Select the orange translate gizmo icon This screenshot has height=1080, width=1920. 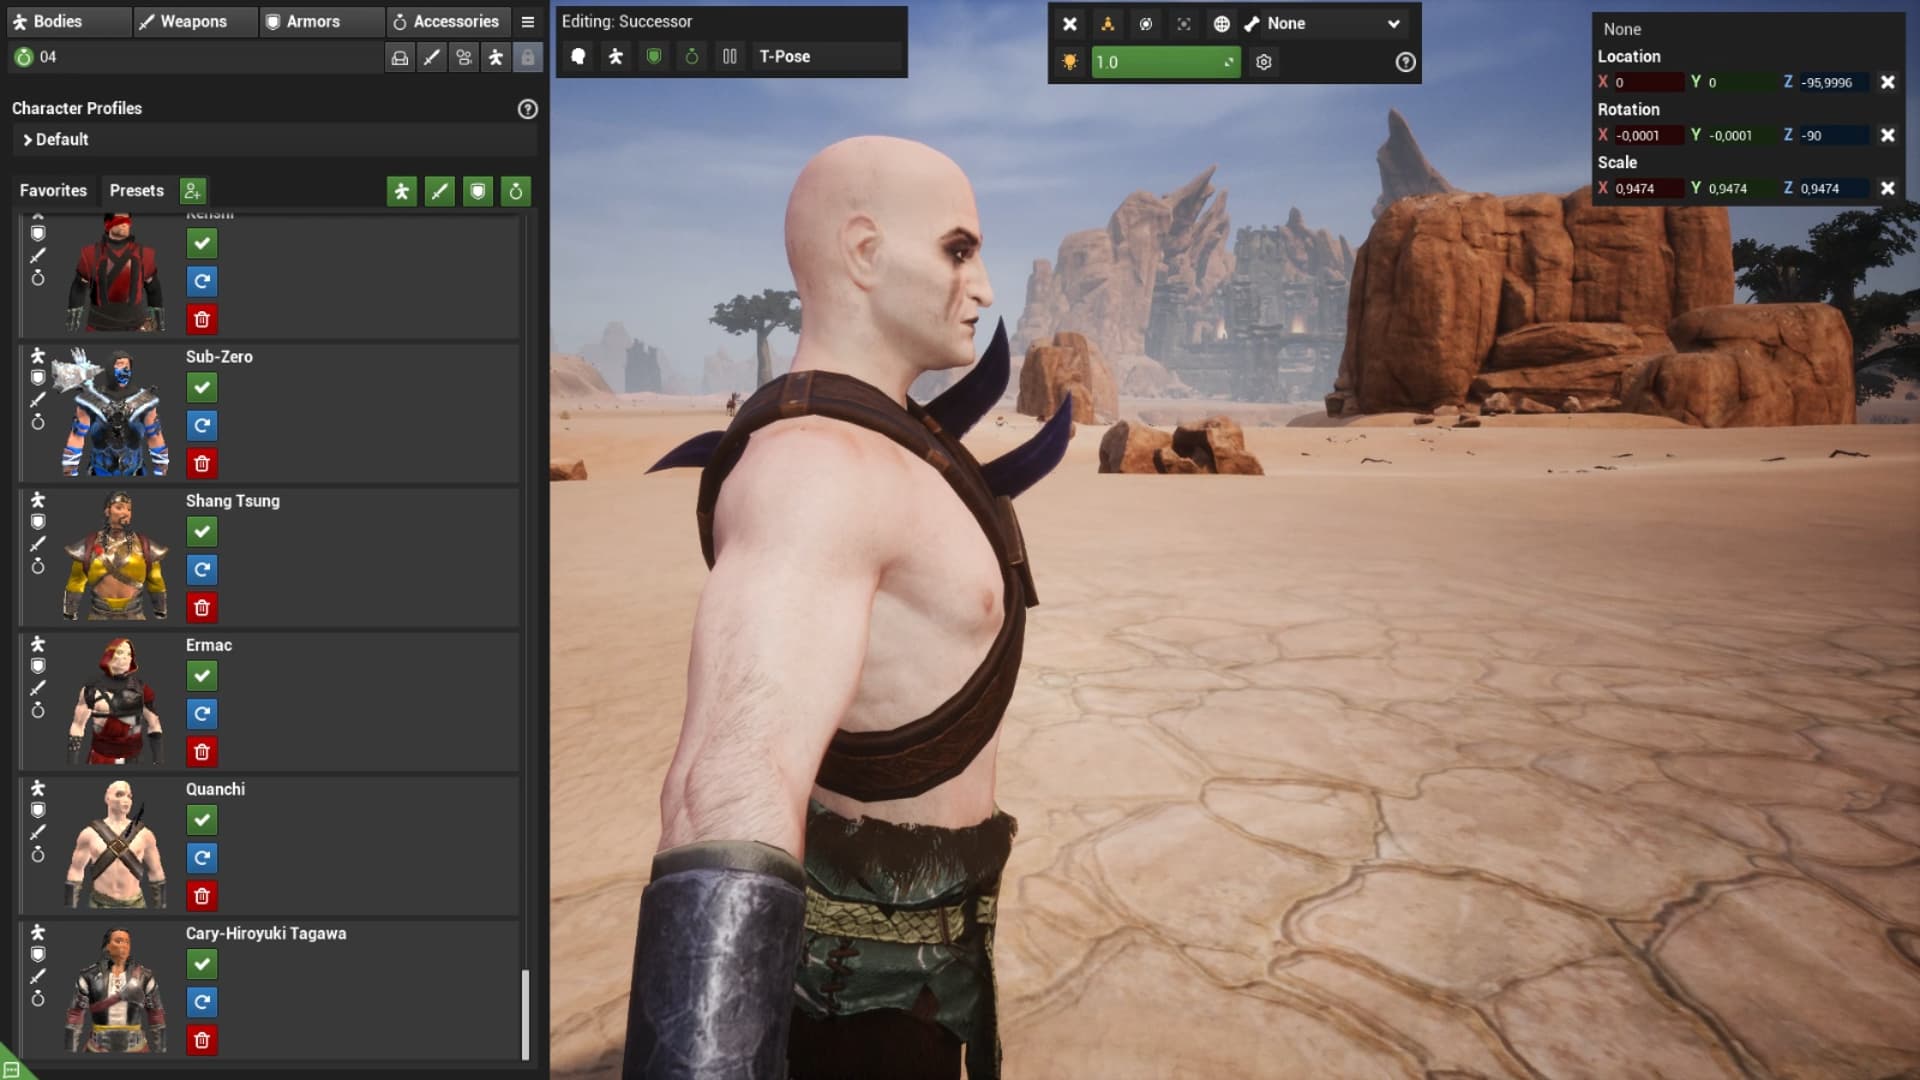click(1108, 24)
